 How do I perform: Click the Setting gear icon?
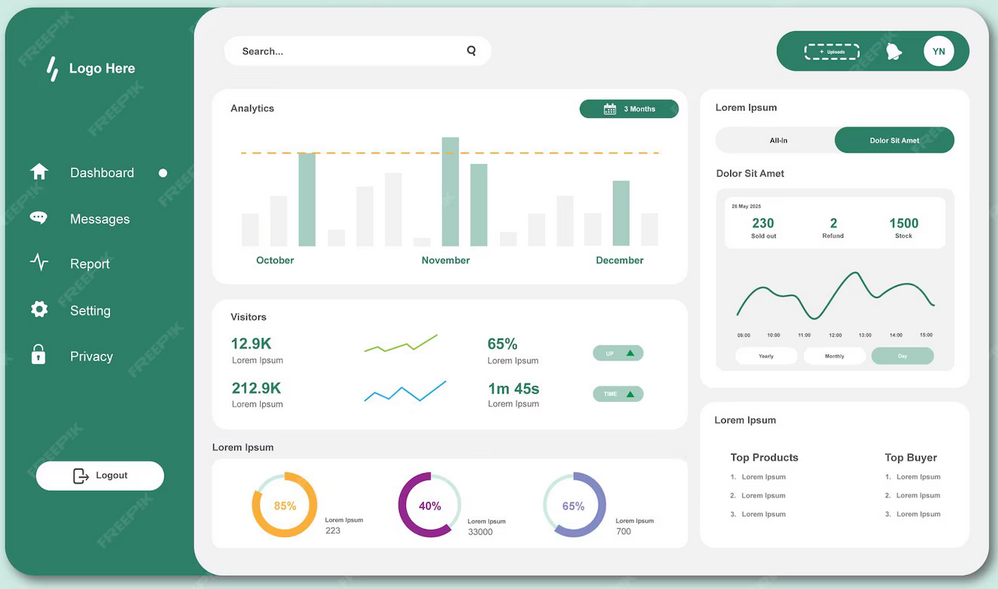[39, 310]
